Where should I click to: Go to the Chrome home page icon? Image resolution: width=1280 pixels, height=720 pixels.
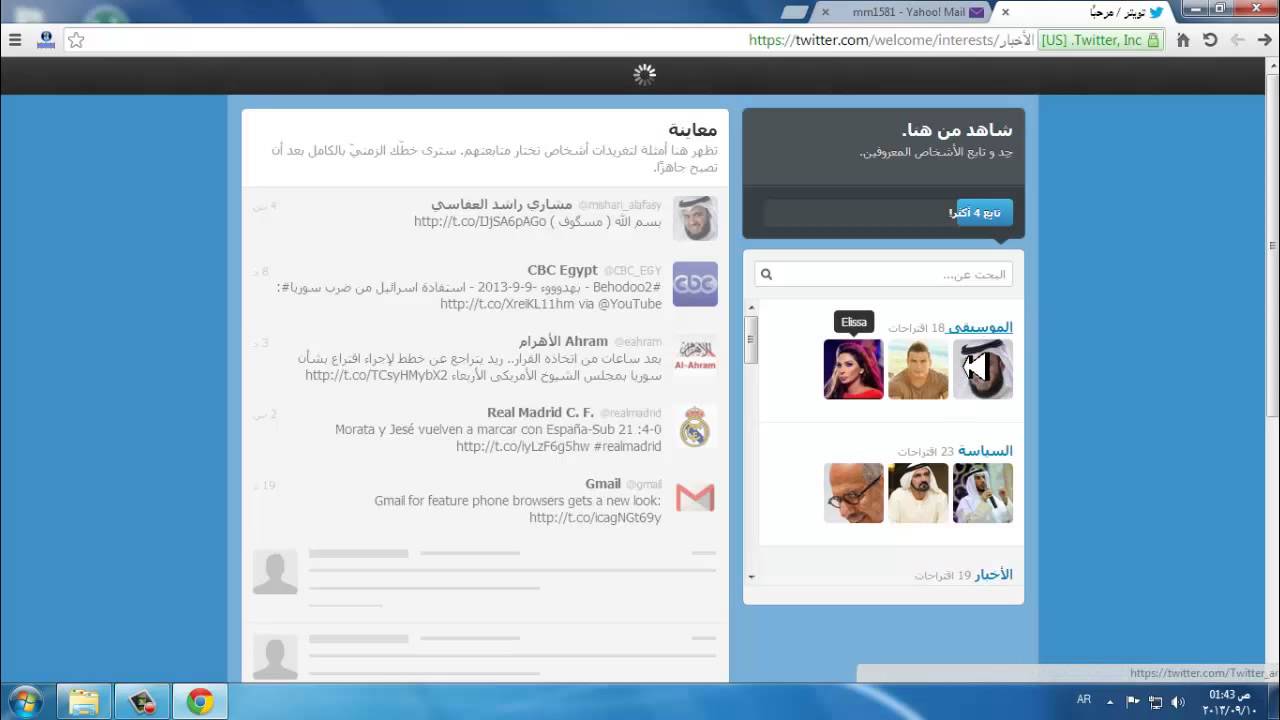coord(1183,40)
